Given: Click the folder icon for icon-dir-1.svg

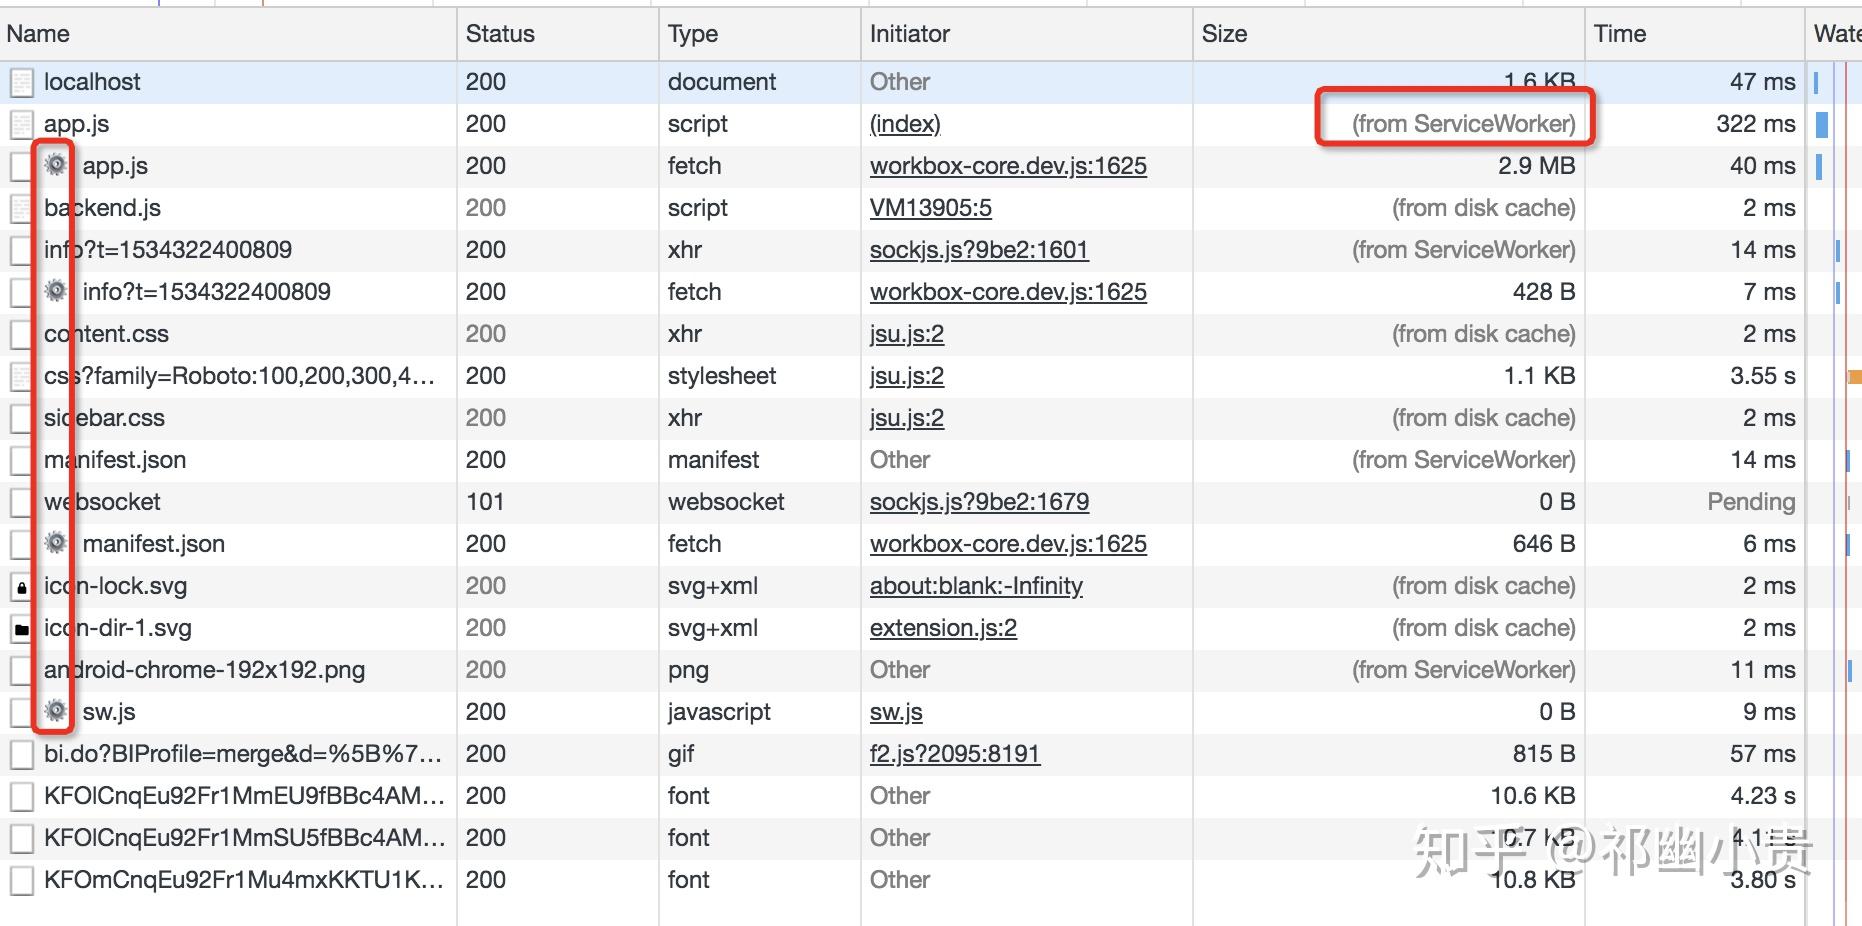Looking at the screenshot, I should click(x=21, y=629).
